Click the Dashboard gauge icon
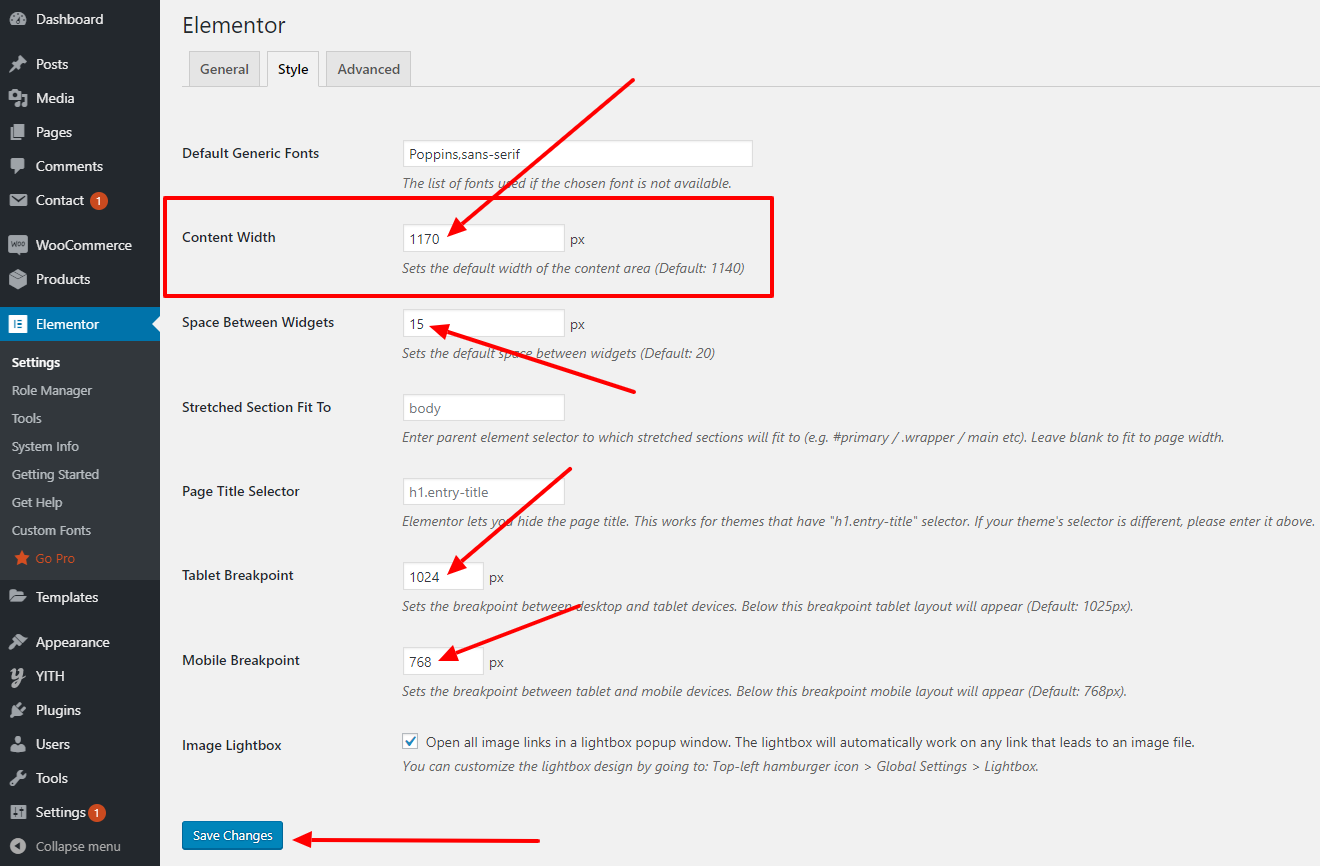Image resolution: width=1320 pixels, height=866 pixels. click(x=18, y=19)
